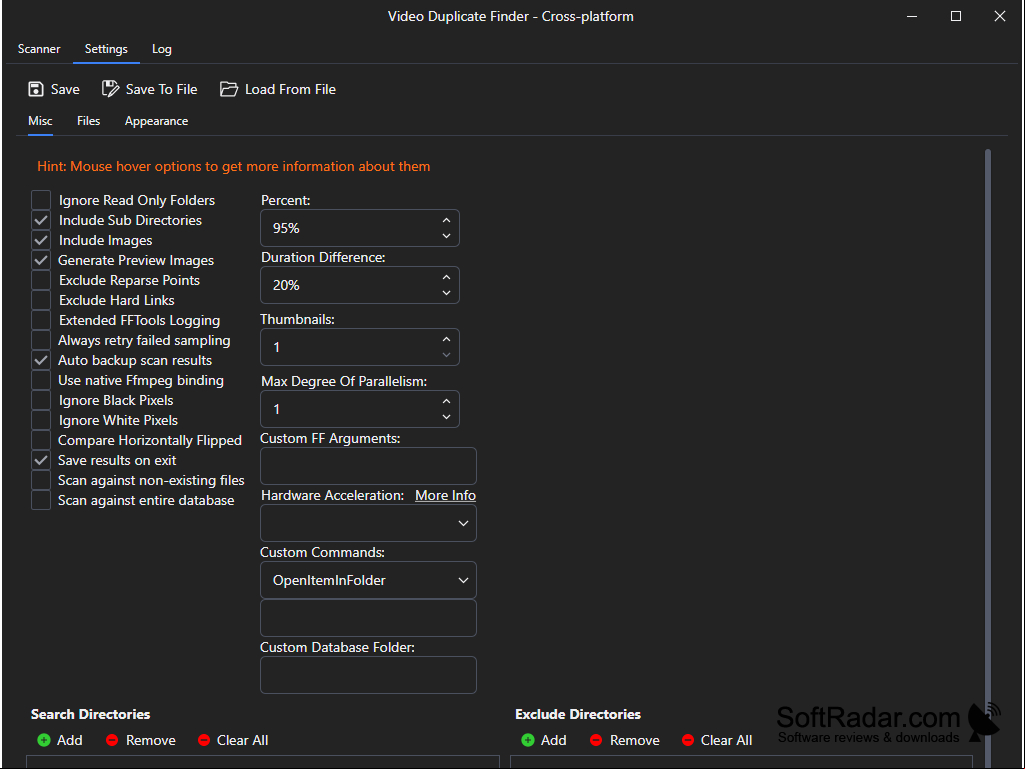The image size is (1025, 769).
Task: Click red Clear All icon under Search Directories
Action: pyautogui.click(x=204, y=740)
